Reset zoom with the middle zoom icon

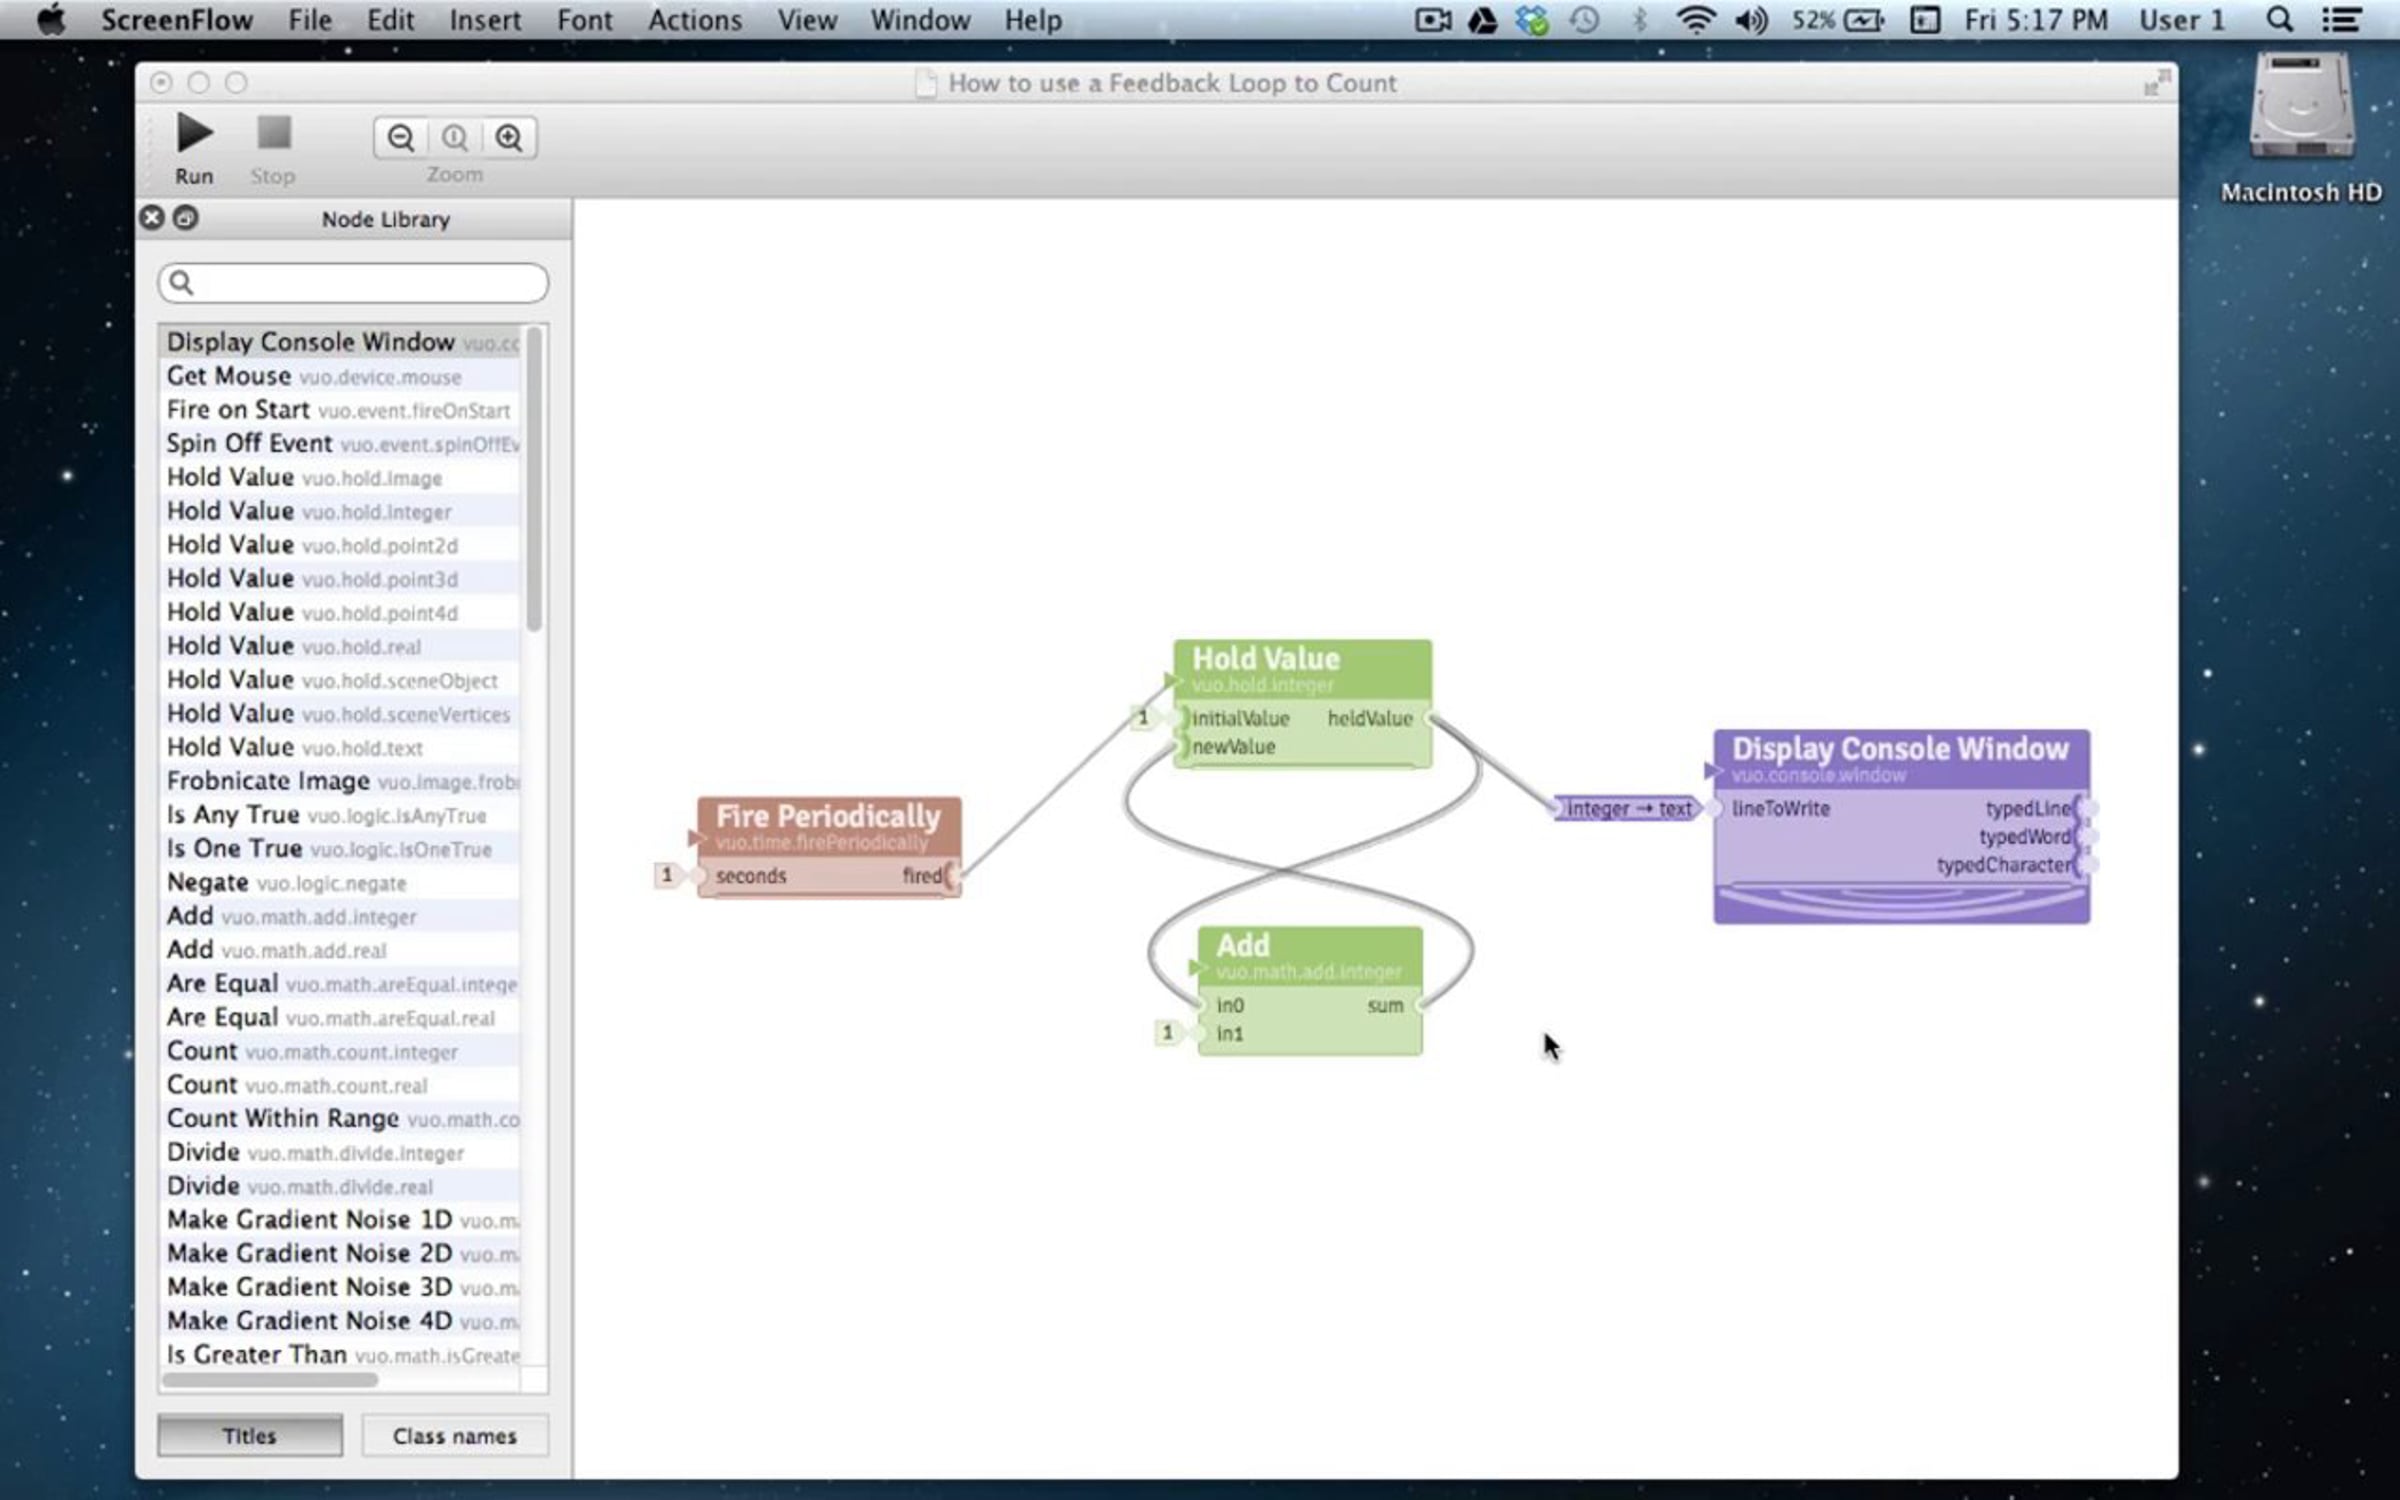(455, 138)
